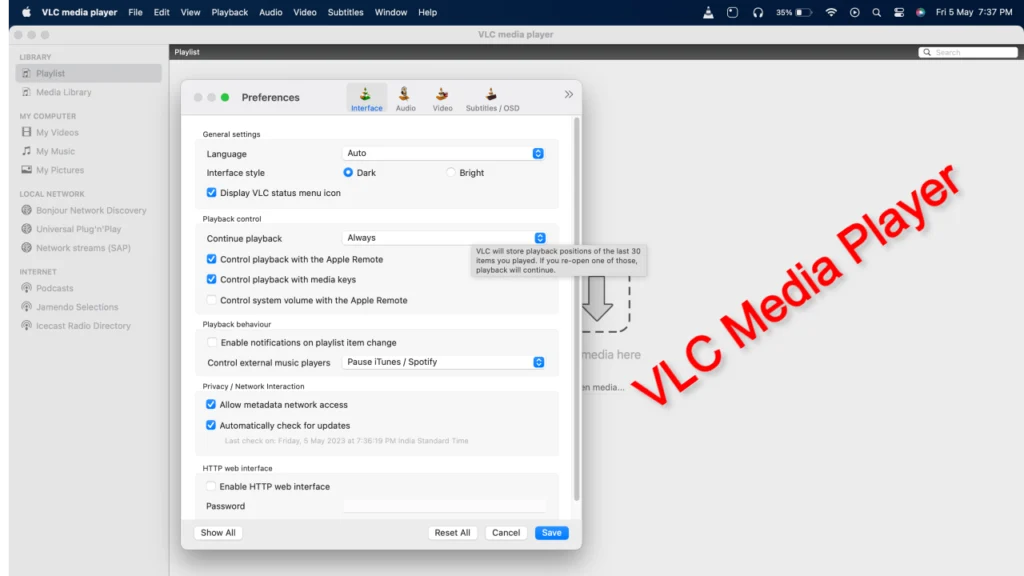Open the Help menu

tap(427, 12)
